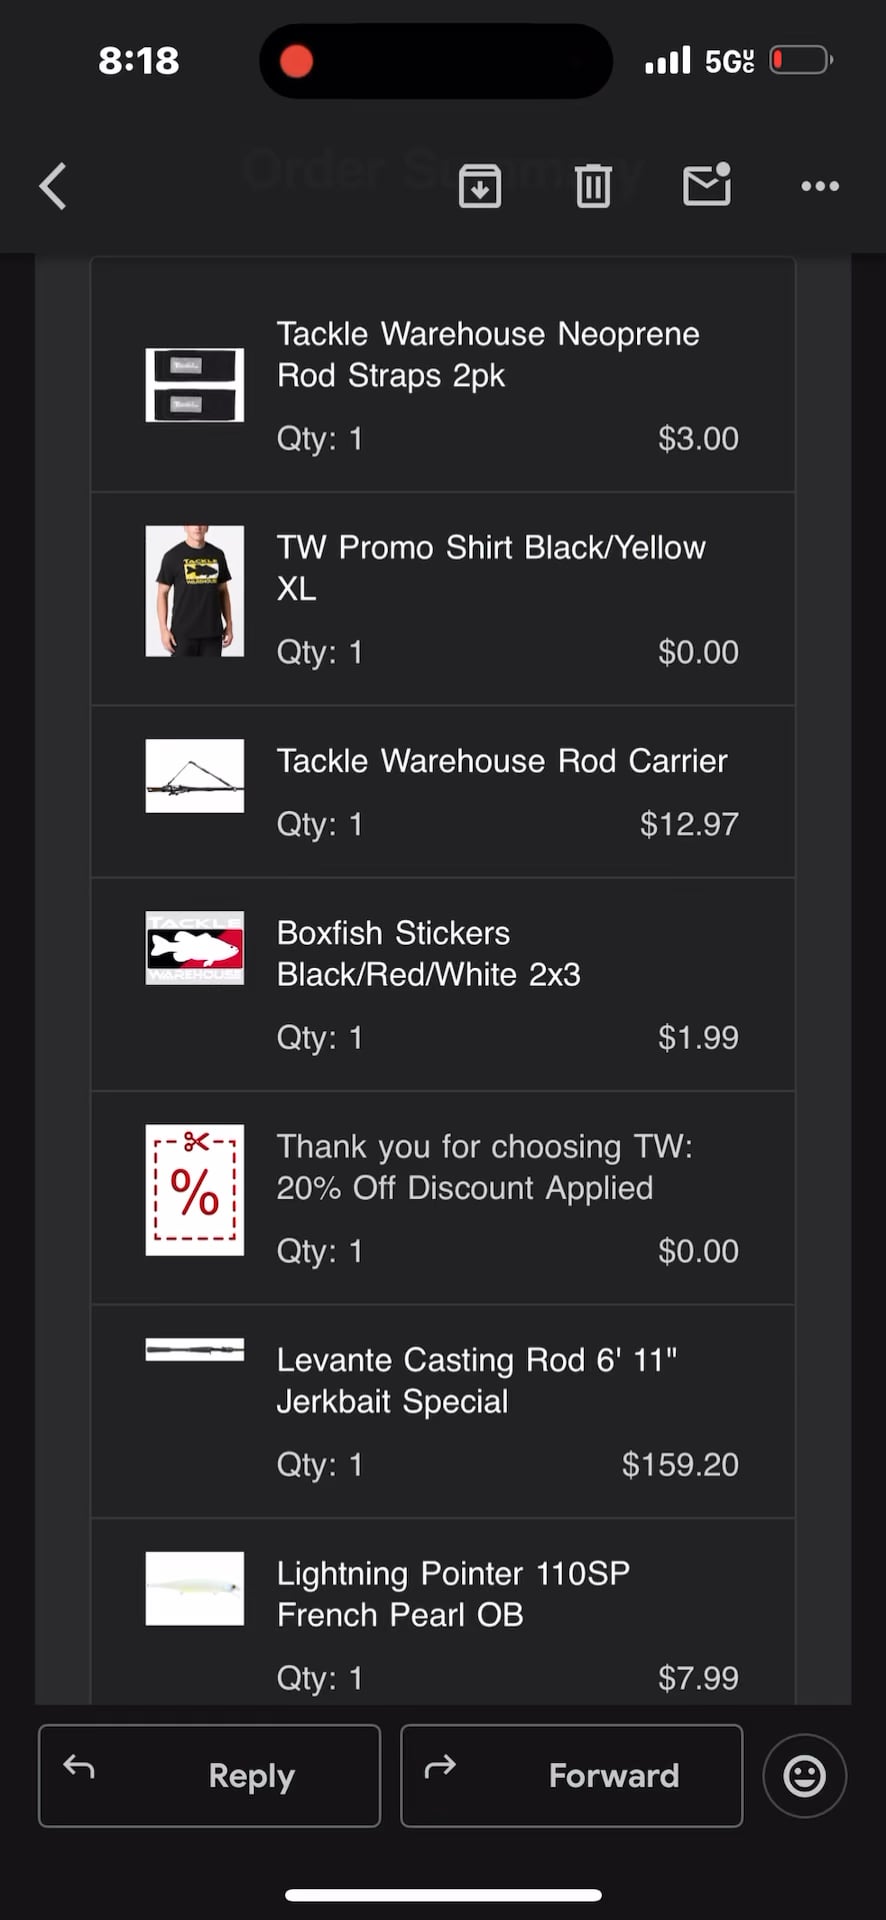
Task: Select the Boxfish Stickers logo image
Action: pos(195,948)
